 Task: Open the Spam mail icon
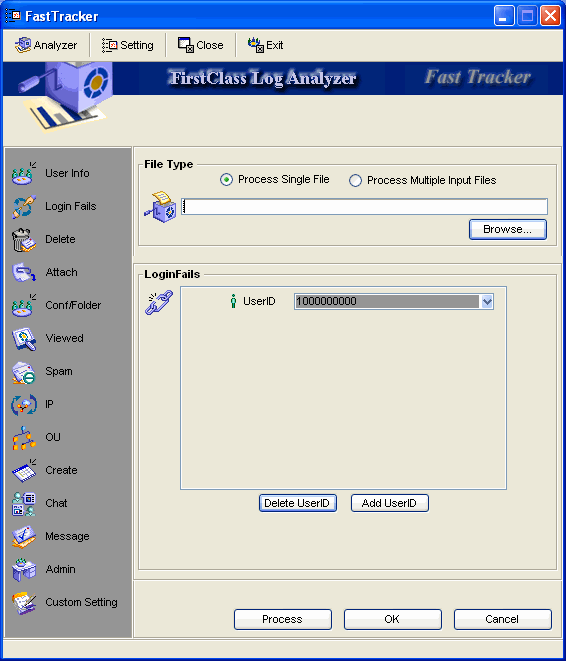(24, 372)
